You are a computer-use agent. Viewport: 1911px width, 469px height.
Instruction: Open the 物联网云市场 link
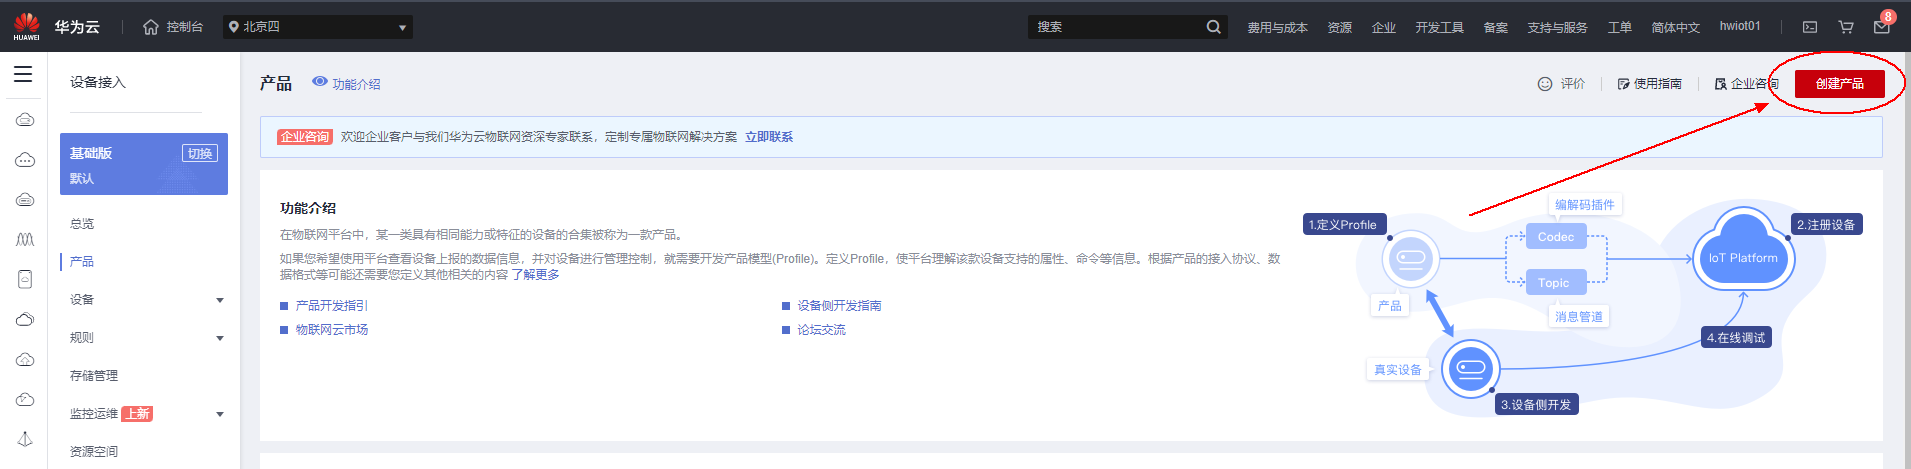[x=332, y=330]
